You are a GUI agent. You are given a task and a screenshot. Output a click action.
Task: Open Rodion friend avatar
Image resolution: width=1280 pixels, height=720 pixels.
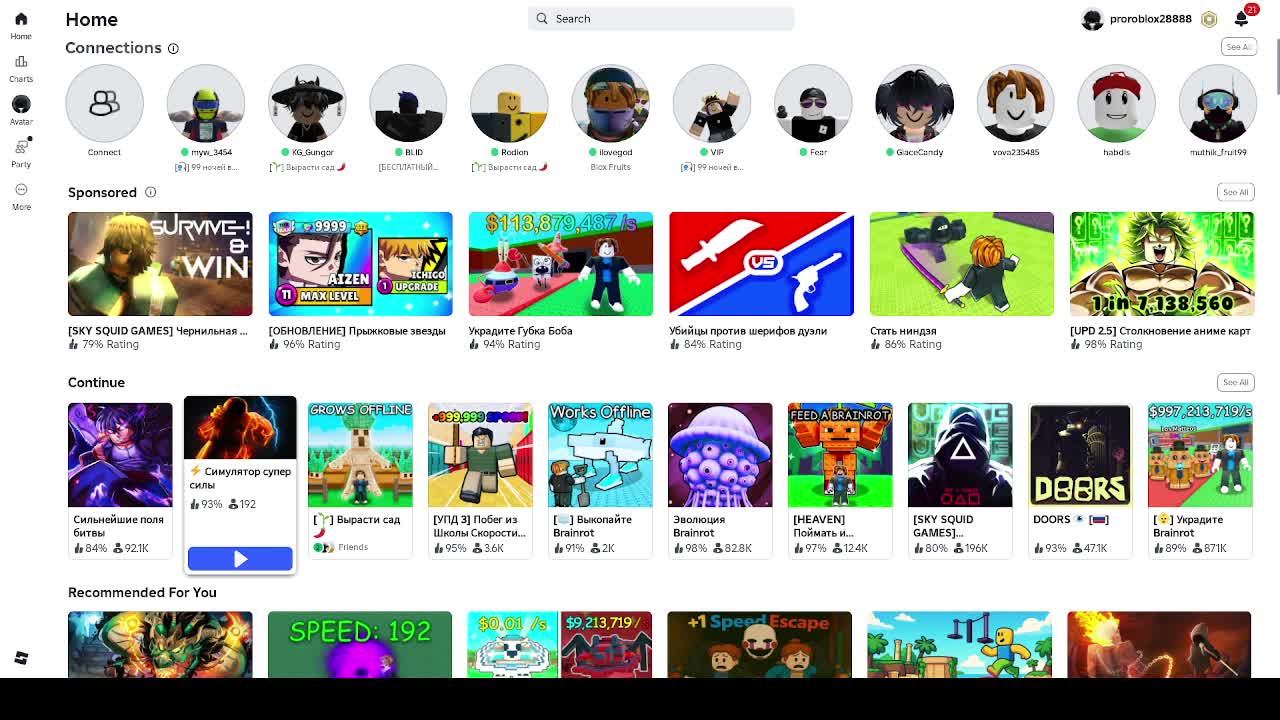(x=509, y=103)
